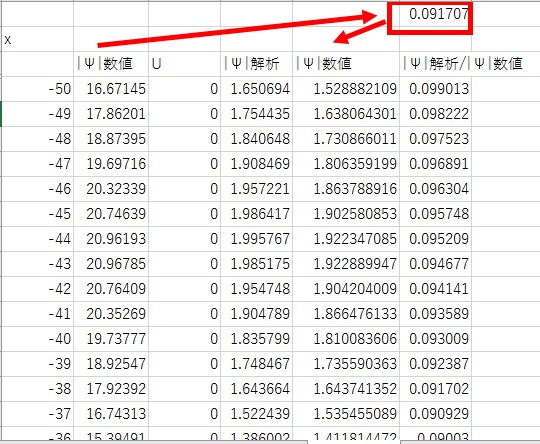Select the x value -40 cell
The height and width of the screenshot is (444, 540).
tap(38, 339)
